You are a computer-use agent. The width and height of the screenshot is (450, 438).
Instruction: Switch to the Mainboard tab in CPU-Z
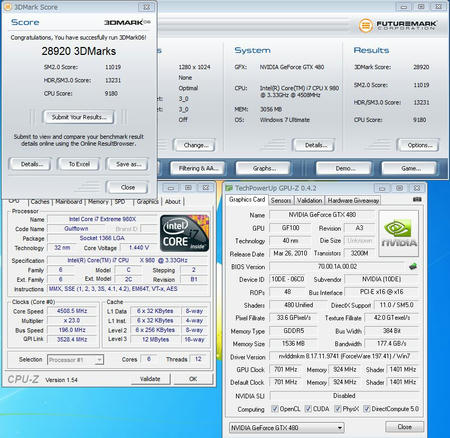[x=69, y=201]
